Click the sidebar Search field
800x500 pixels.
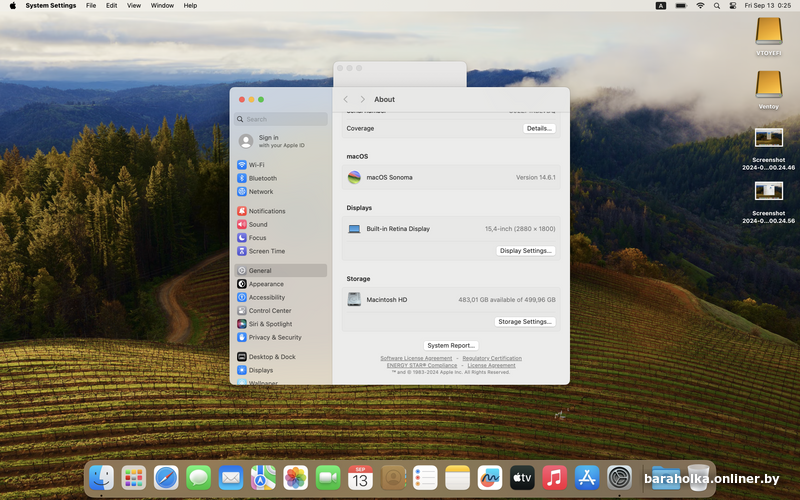coord(281,119)
